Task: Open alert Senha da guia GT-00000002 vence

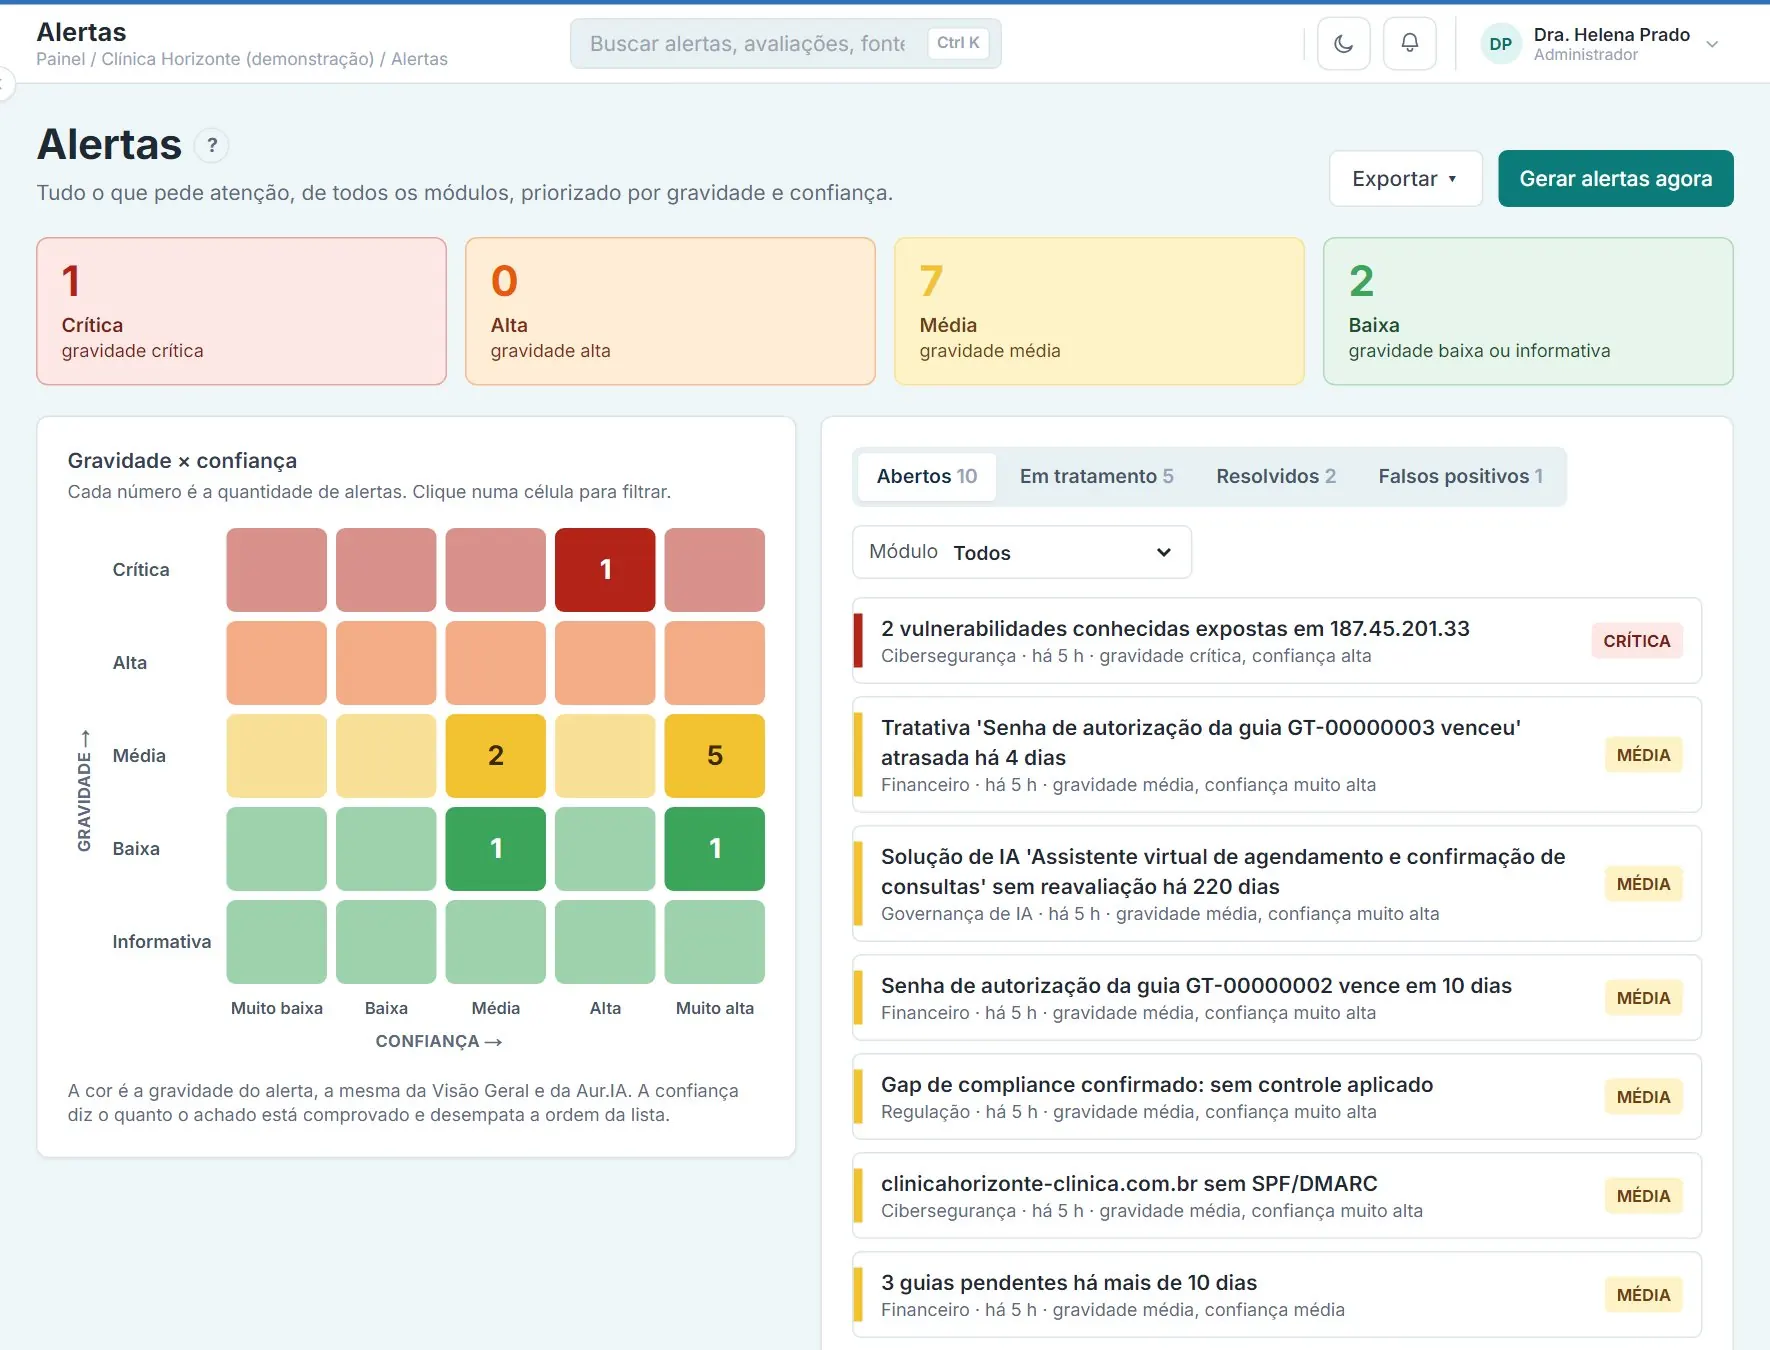Action: point(1277,998)
